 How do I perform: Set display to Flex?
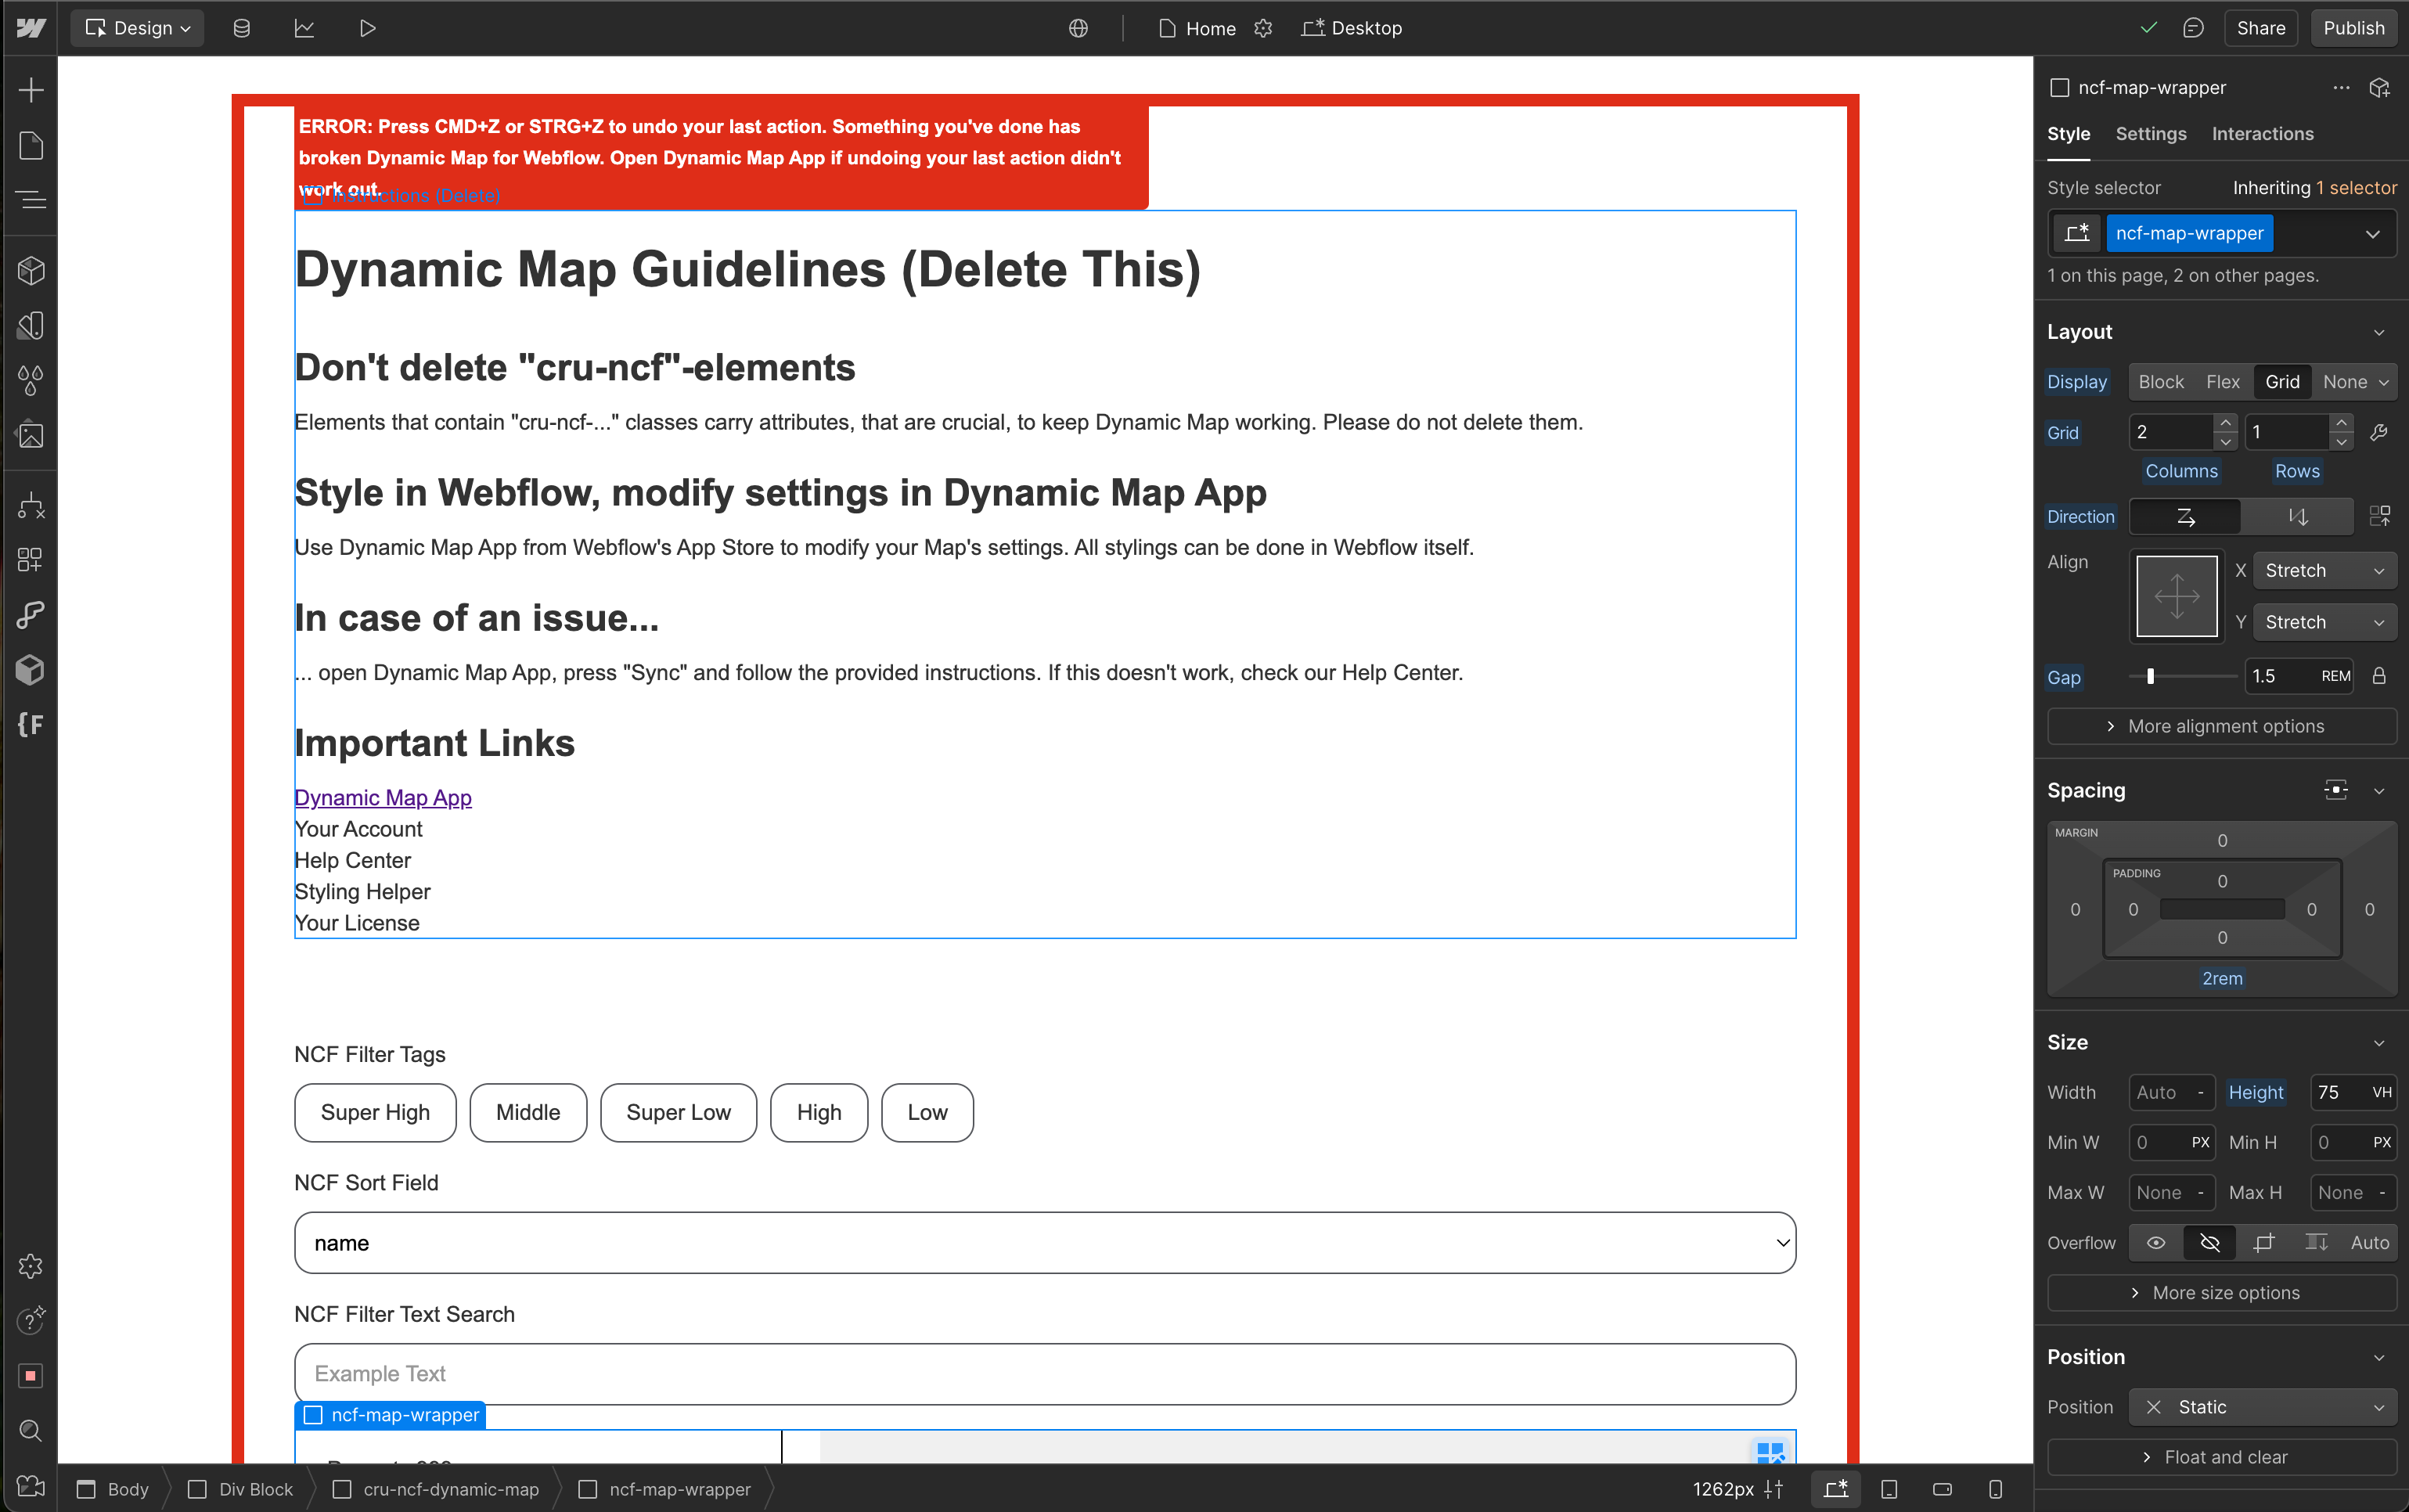(2222, 381)
